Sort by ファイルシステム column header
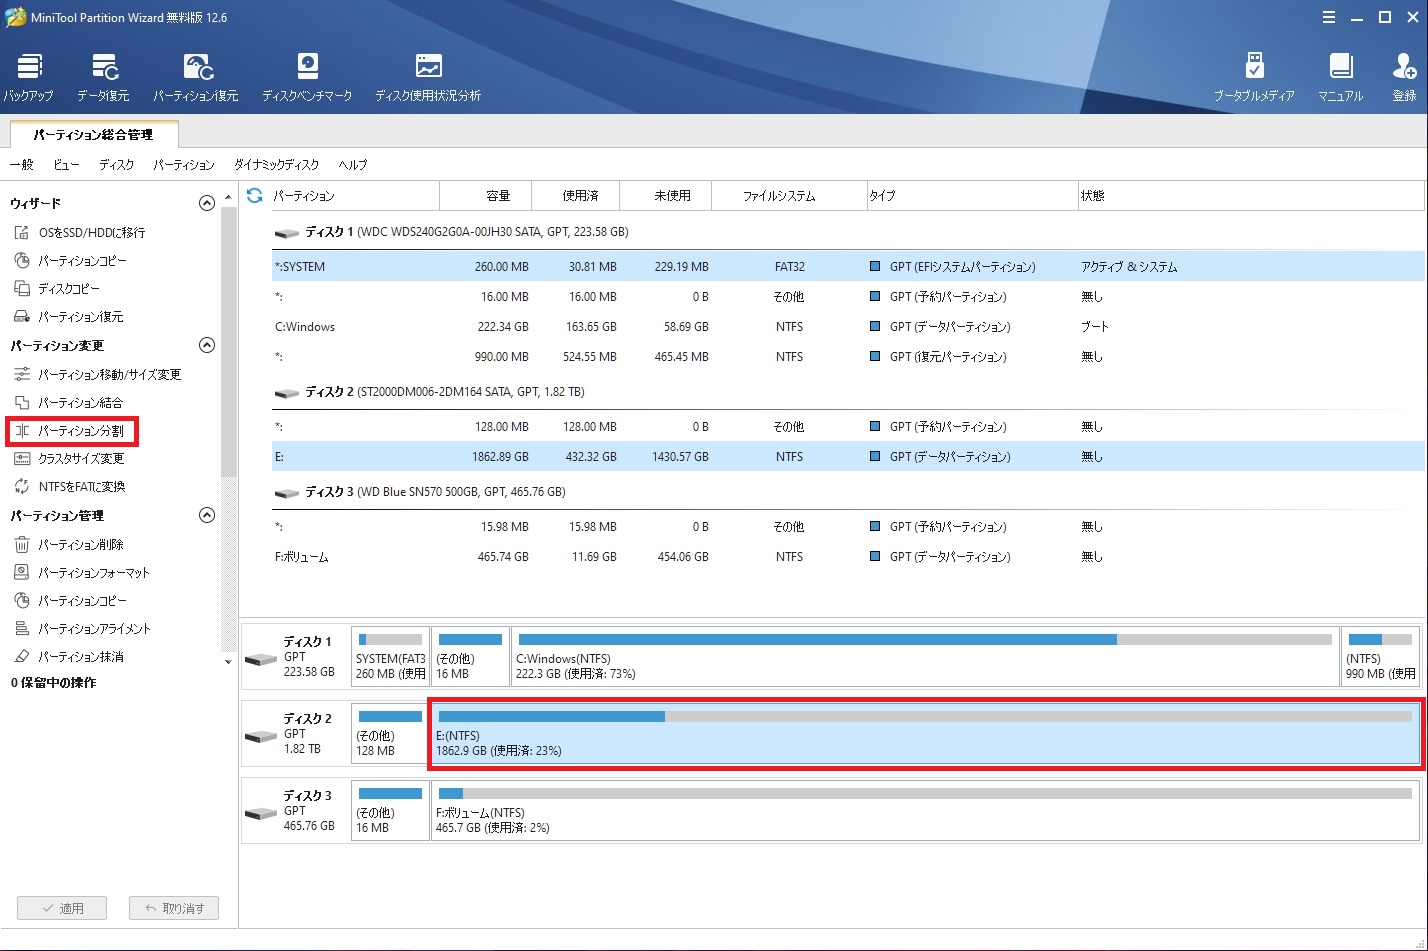 point(789,196)
